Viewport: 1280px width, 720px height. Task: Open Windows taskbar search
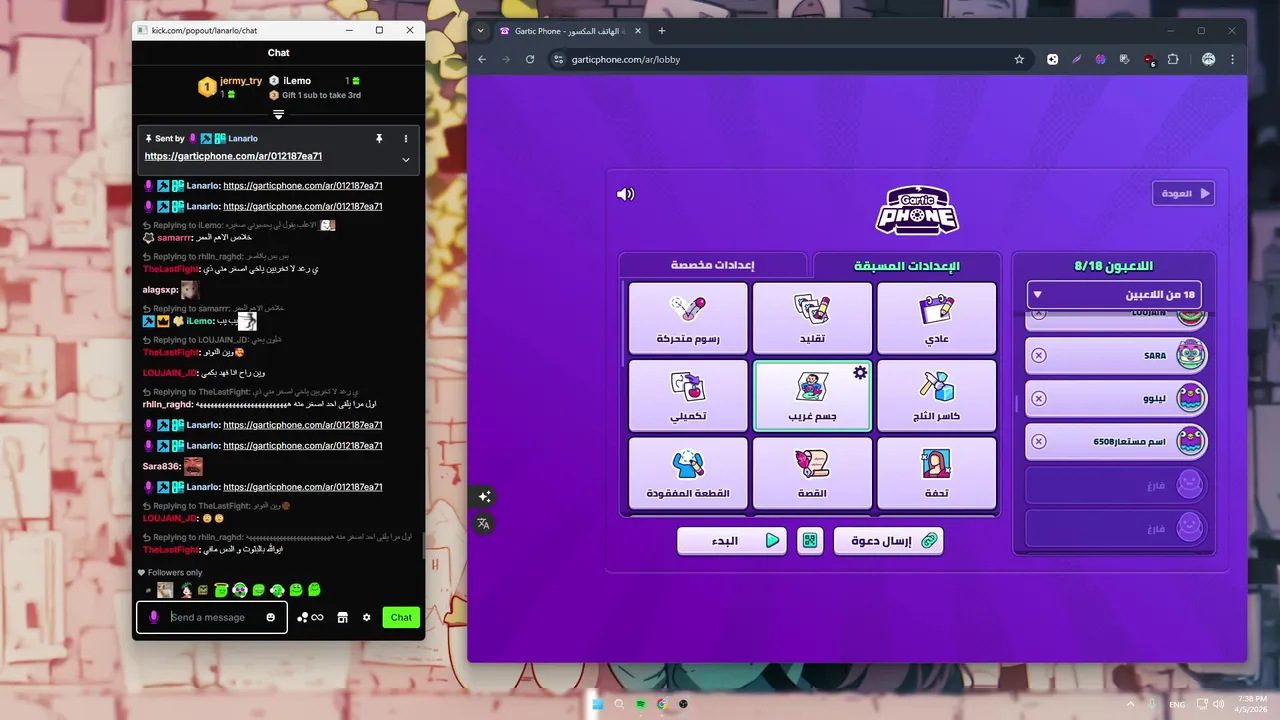(620, 704)
